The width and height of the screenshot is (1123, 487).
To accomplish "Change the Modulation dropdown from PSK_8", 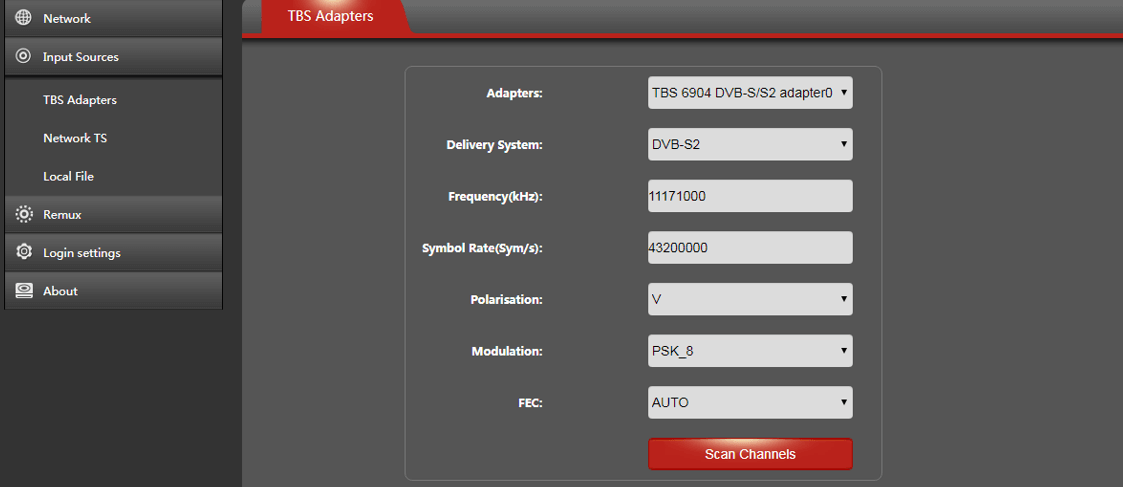I will click(x=750, y=351).
